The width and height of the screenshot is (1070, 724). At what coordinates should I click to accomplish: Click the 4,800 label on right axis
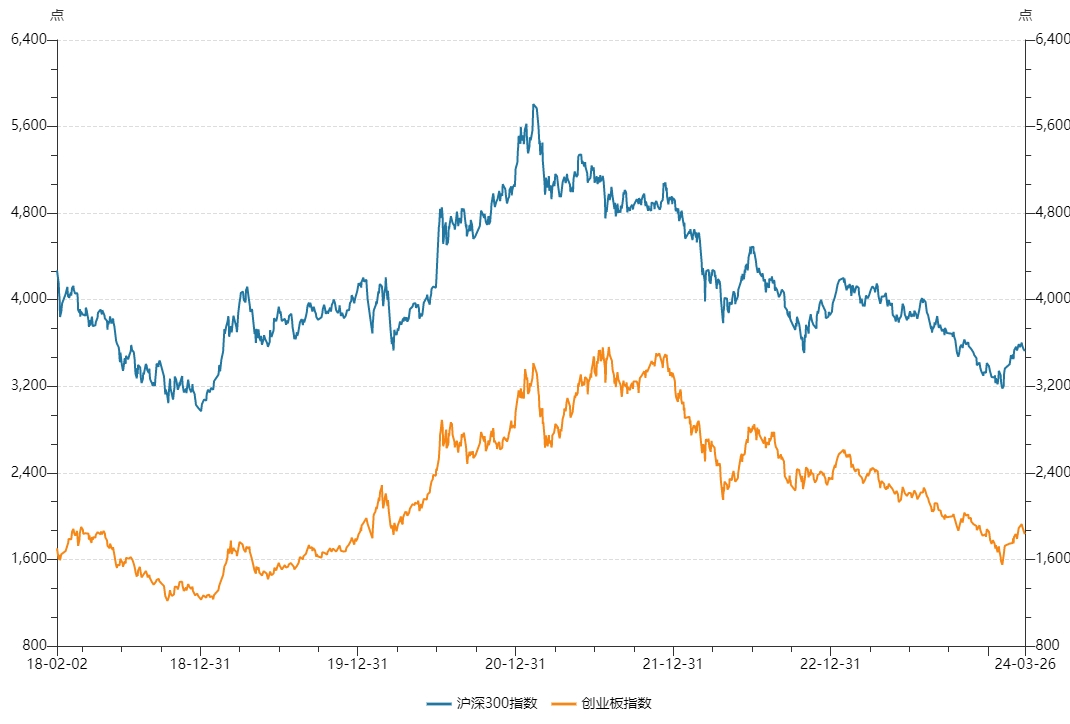pyautogui.click(x=1052, y=212)
